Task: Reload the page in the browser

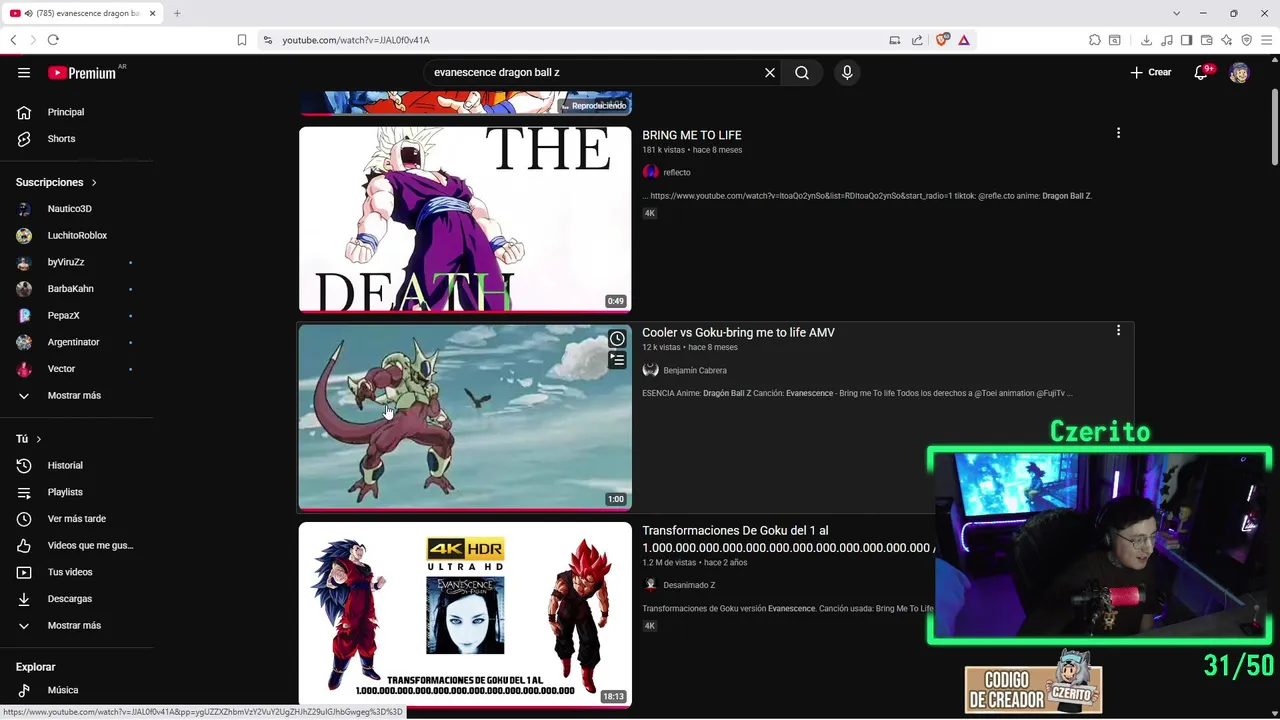Action: coord(53,40)
